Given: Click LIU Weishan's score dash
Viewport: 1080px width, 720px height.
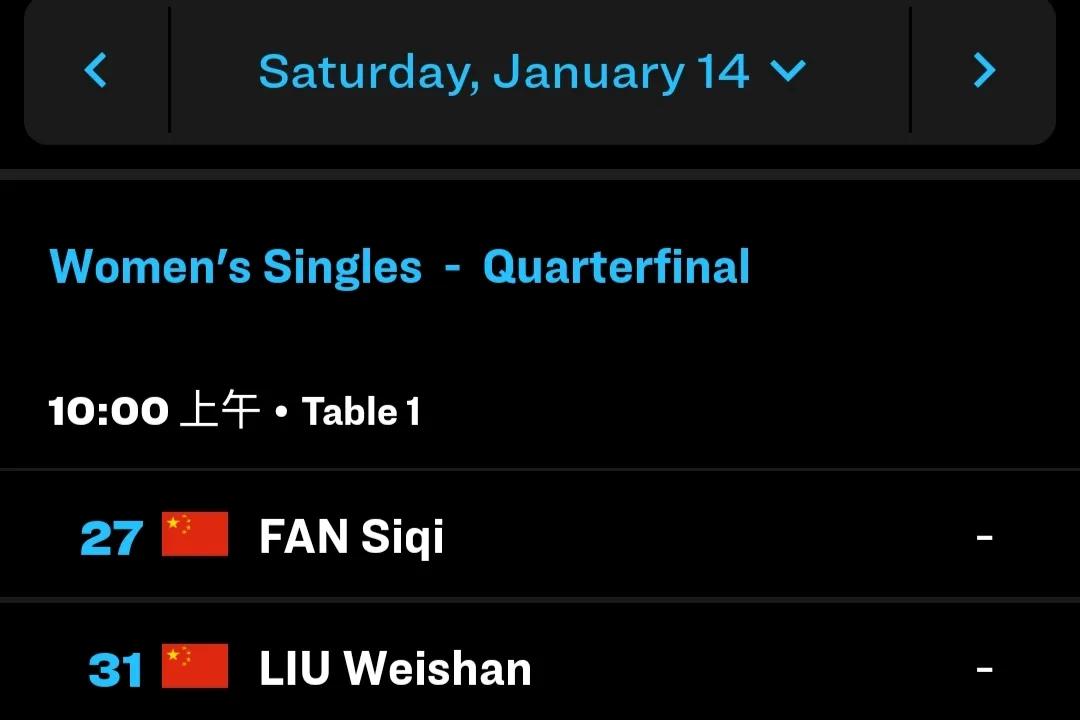Looking at the screenshot, I should click(984, 669).
